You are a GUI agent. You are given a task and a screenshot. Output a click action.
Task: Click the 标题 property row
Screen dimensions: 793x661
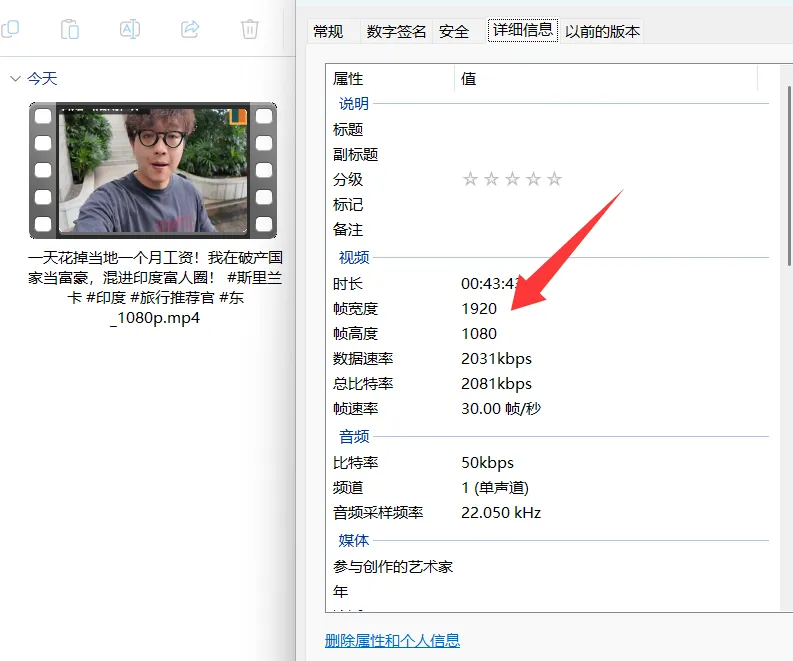548,129
